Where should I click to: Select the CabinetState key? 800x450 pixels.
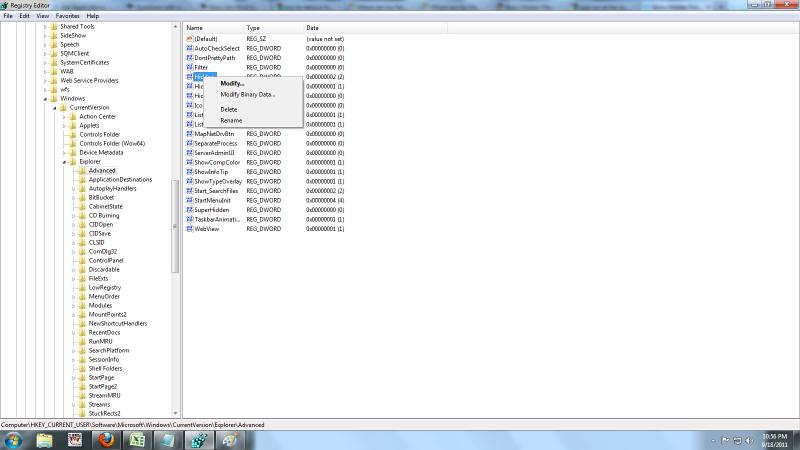click(106, 207)
